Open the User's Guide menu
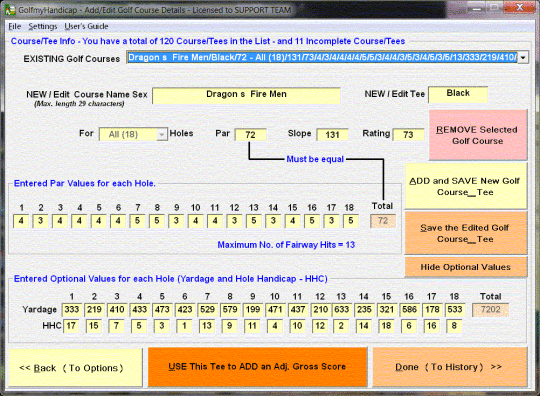 [x=86, y=27]
